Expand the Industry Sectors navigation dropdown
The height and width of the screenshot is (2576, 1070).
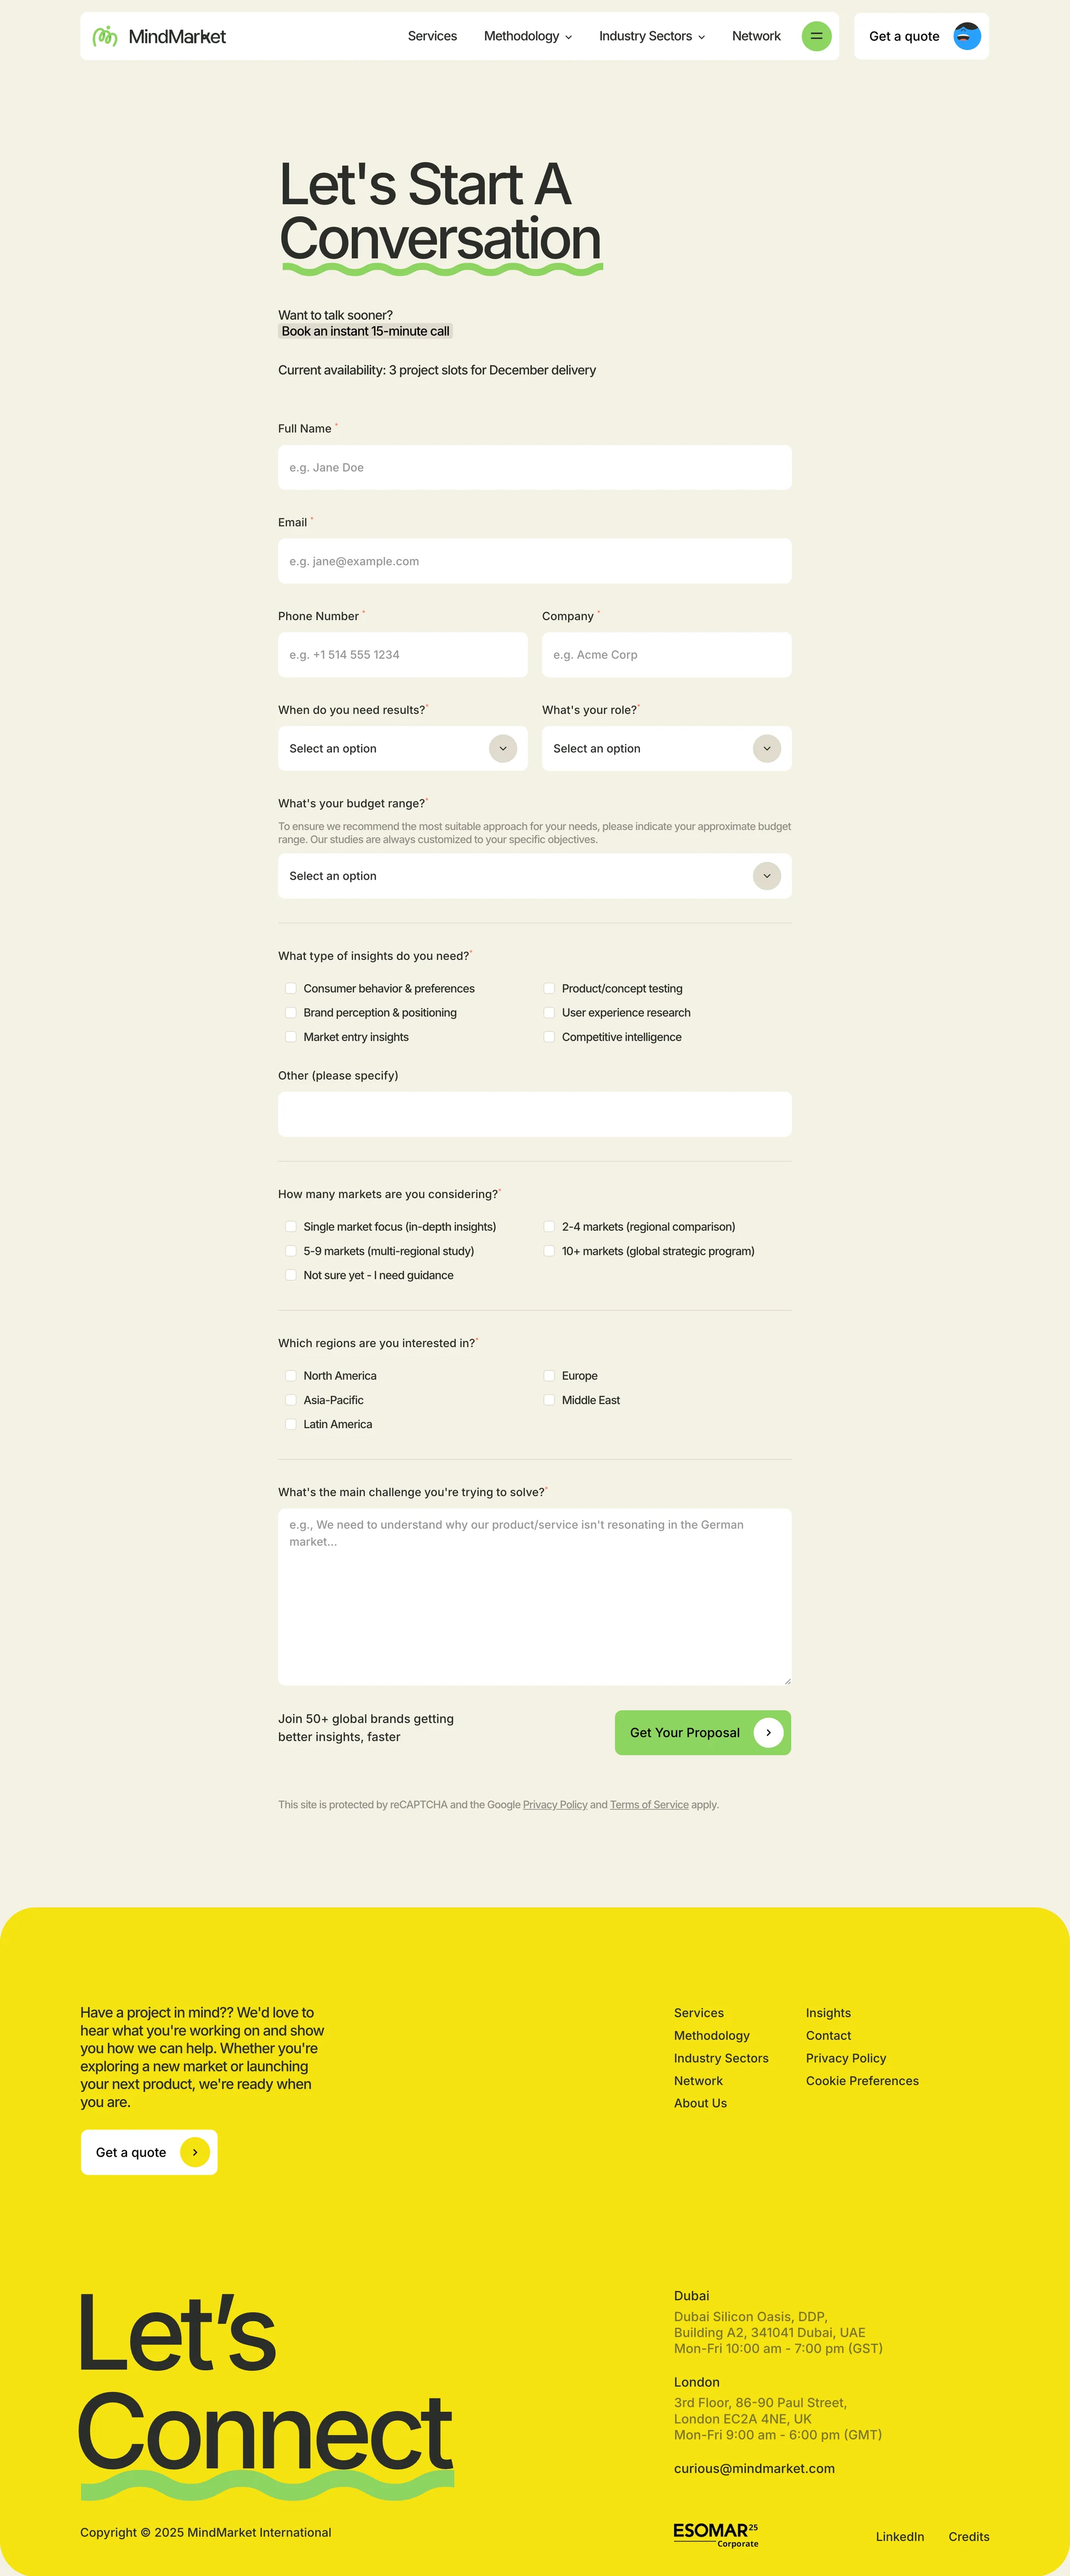pos(651,36)
